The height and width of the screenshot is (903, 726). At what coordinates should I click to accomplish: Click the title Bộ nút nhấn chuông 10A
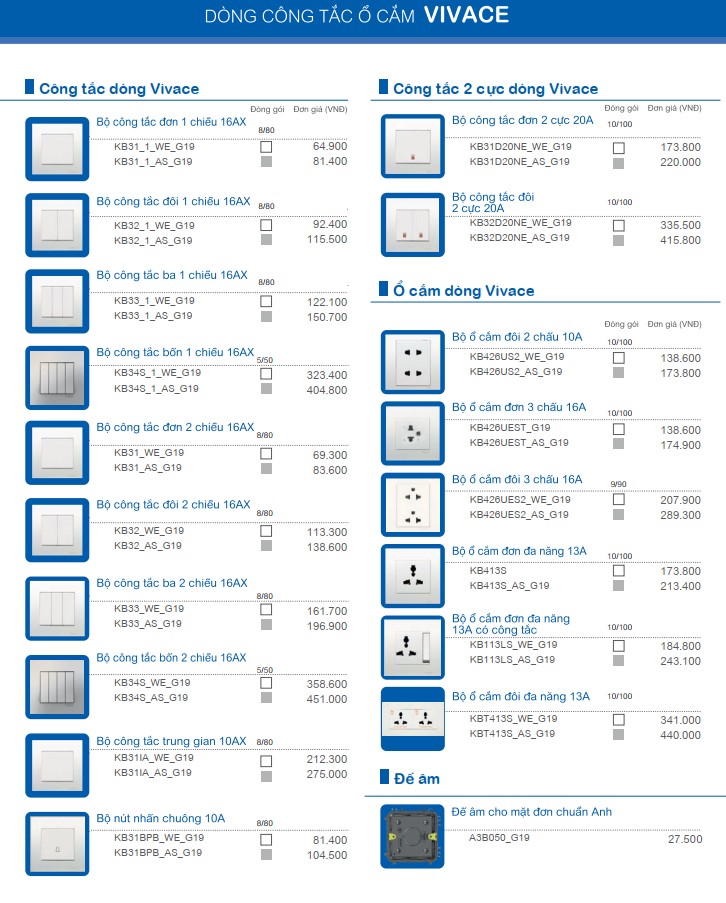161,818
